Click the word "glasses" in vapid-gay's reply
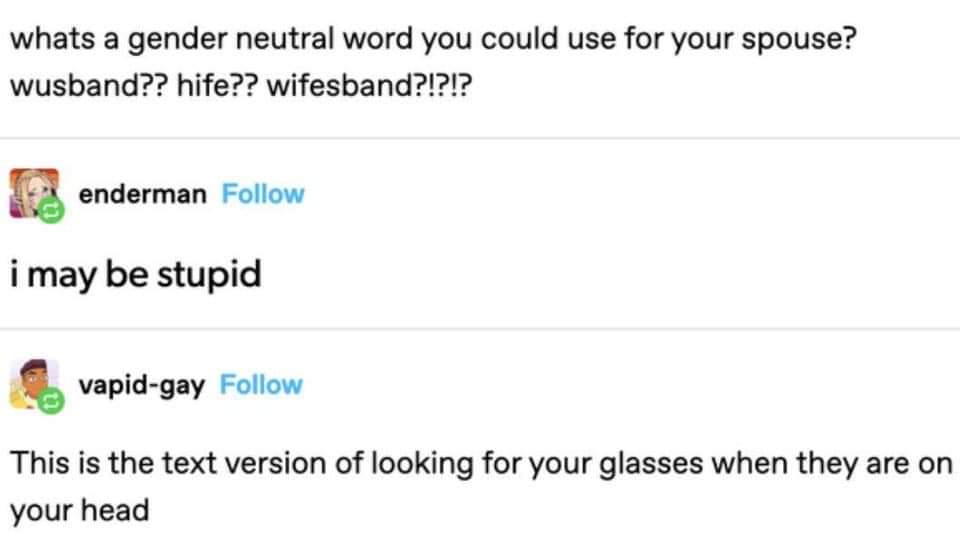This screenshot has width=960, height=533. [651, 464]
